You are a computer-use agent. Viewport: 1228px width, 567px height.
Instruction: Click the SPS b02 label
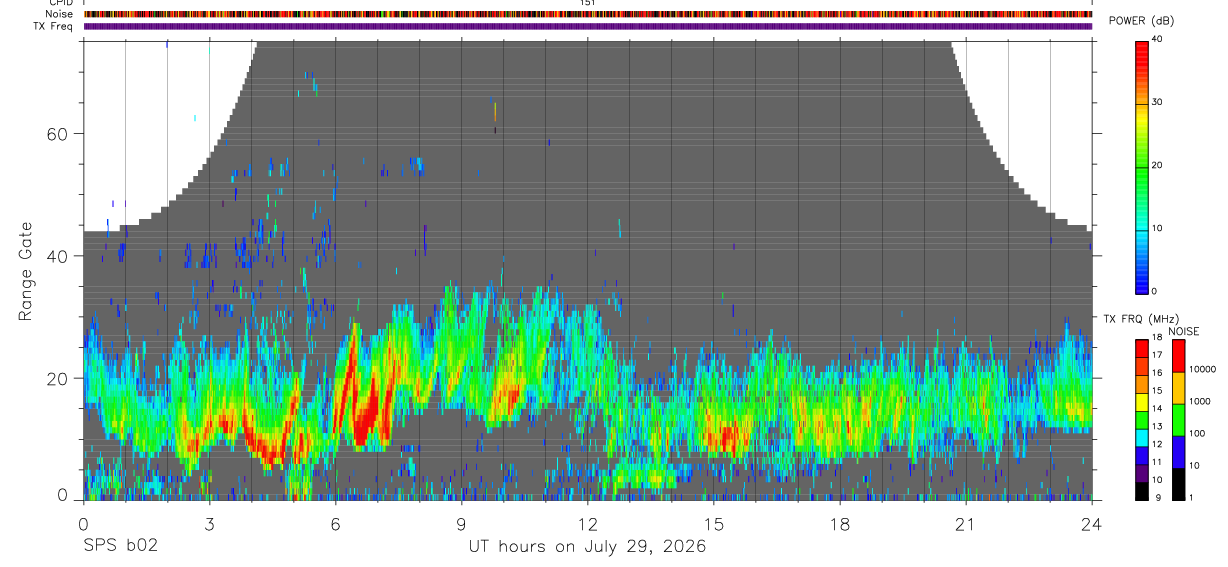120,547
